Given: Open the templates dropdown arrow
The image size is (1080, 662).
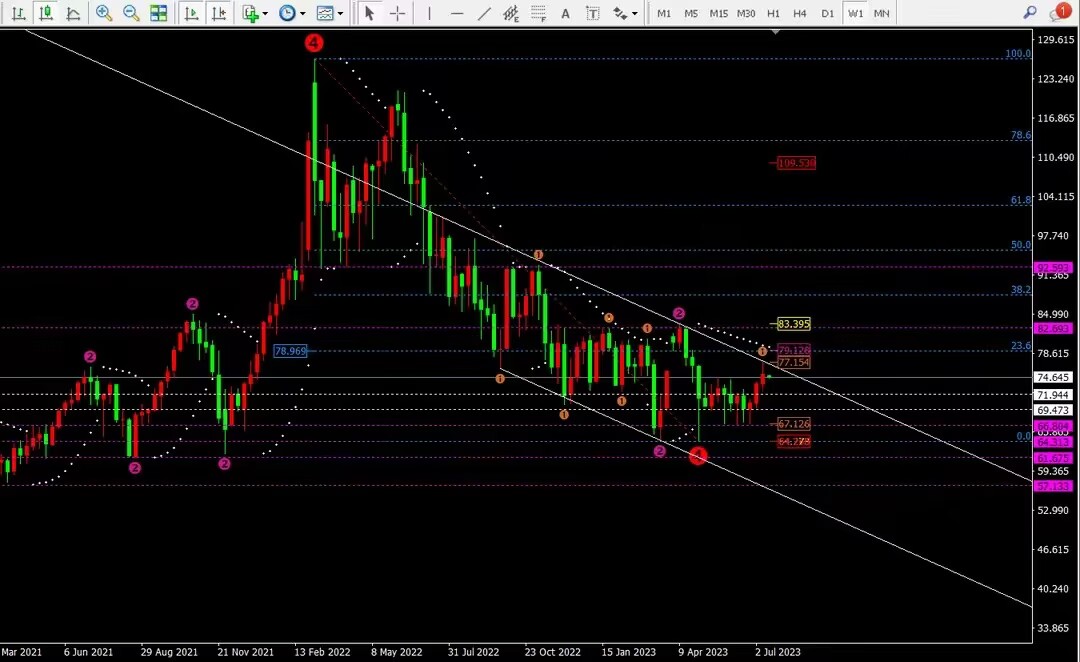Looking at the screenshot, I should [340, 14].
